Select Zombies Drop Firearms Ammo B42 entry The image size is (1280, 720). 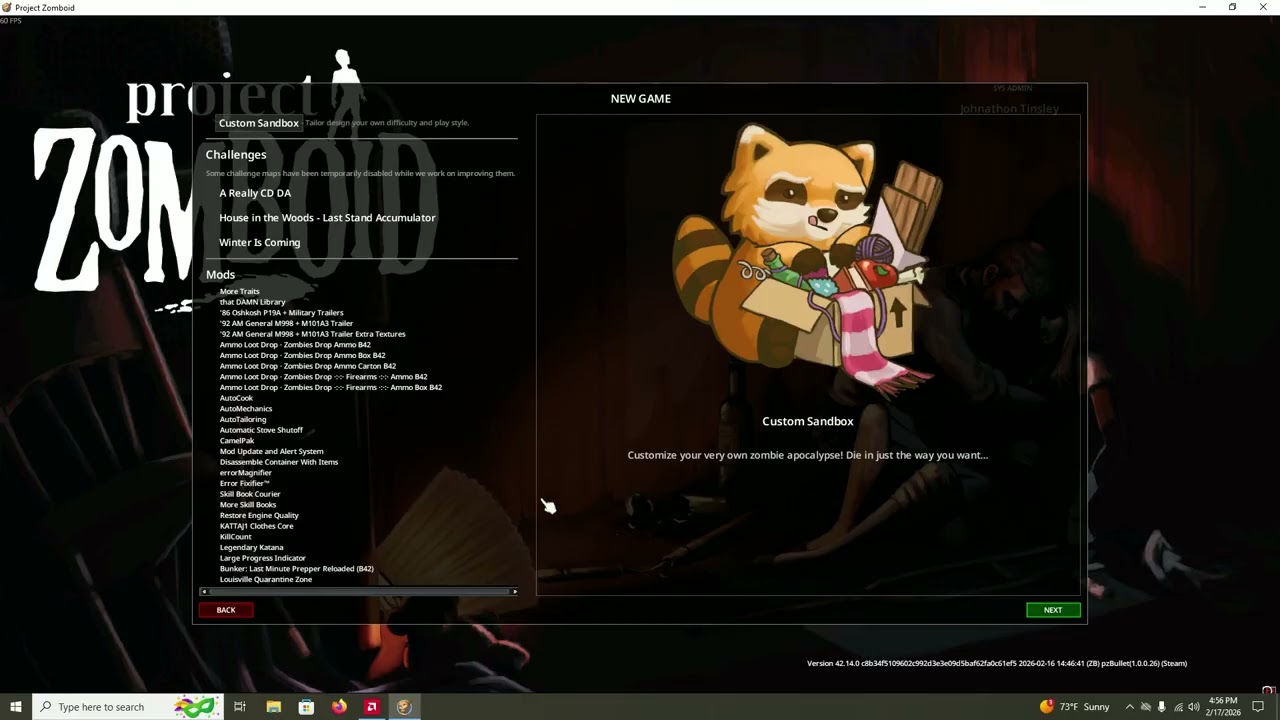(323, 377)
